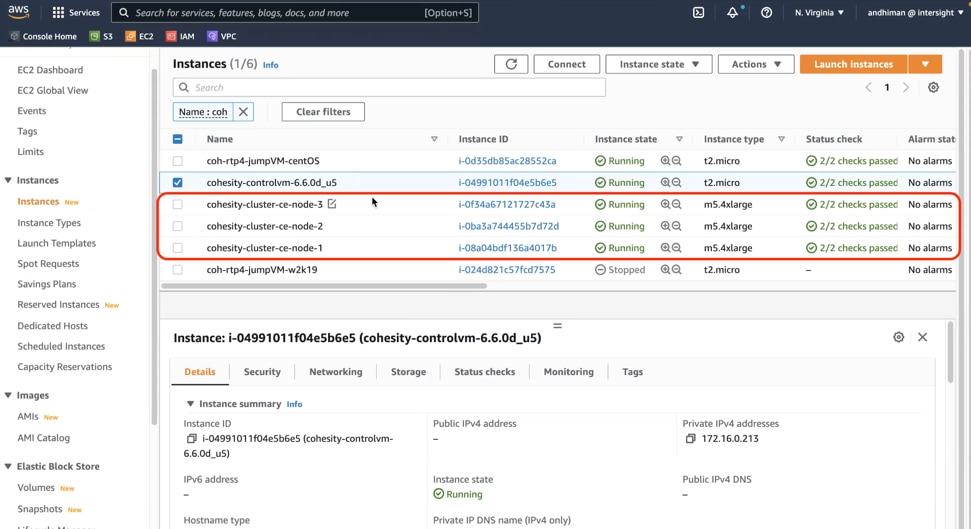The height and width of the screenshot is (529, 971).
Task: Collapse the Instances sidebar section
Action: click(x=8, y=180)
